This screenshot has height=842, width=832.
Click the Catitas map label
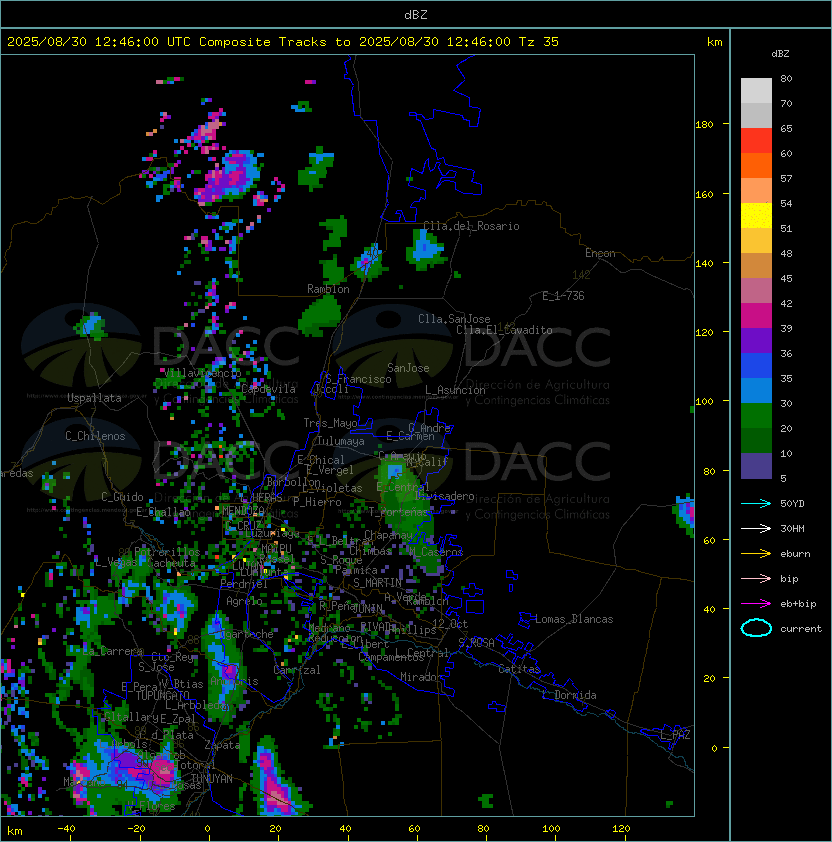(519, 669)
